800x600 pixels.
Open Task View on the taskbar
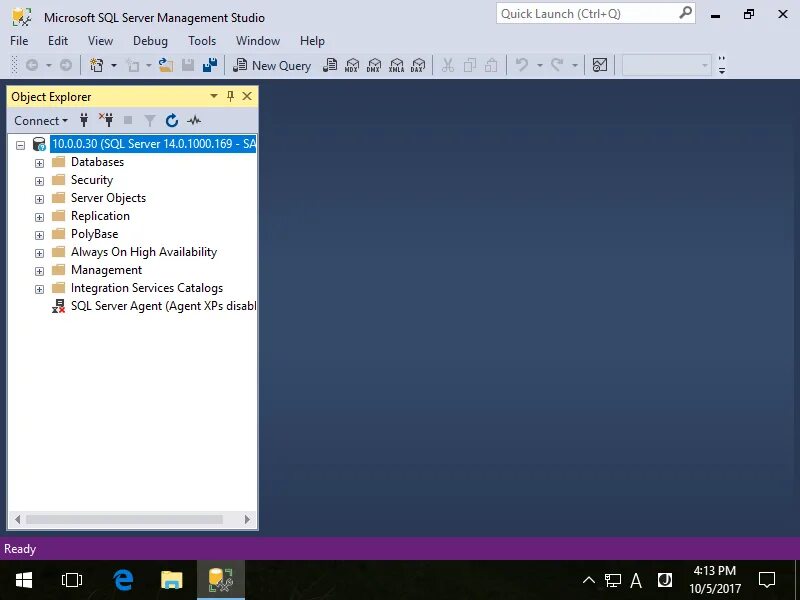(x=71, y=580)
